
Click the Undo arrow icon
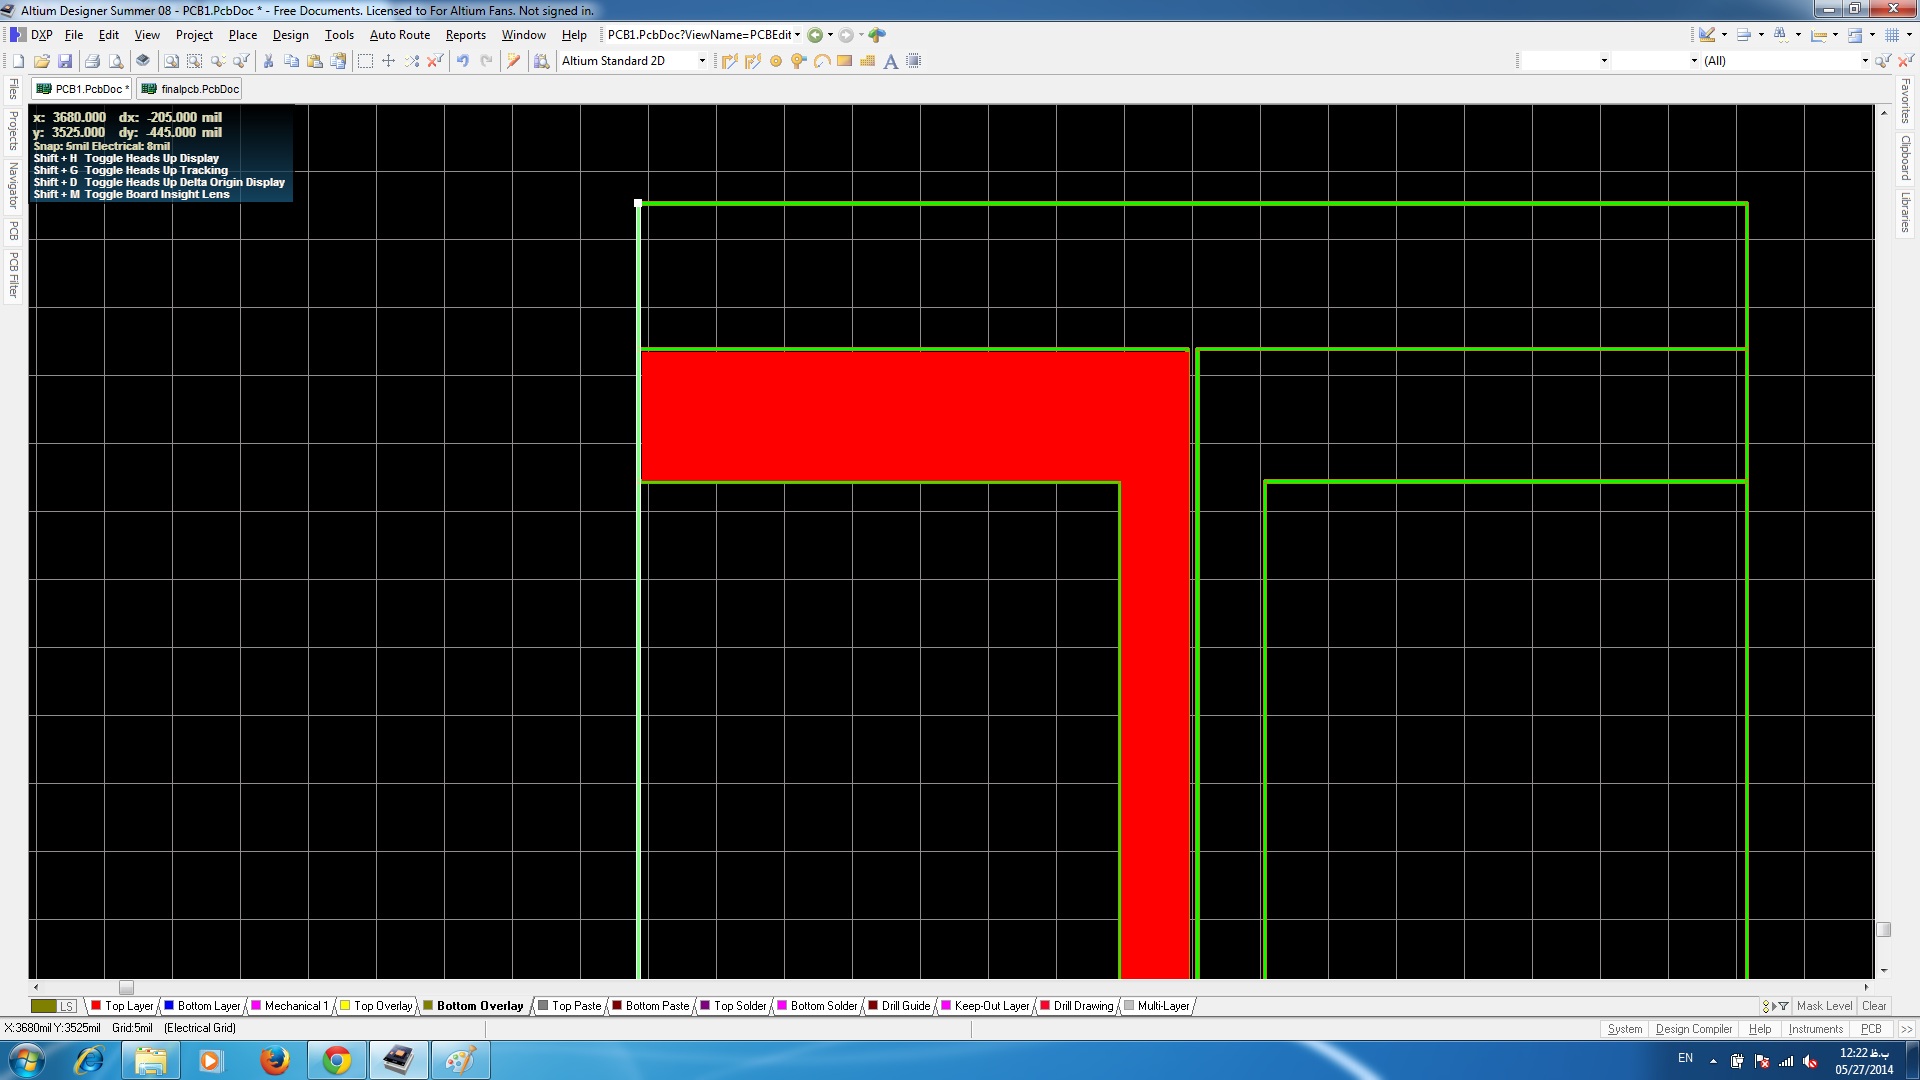click(462, 61)
